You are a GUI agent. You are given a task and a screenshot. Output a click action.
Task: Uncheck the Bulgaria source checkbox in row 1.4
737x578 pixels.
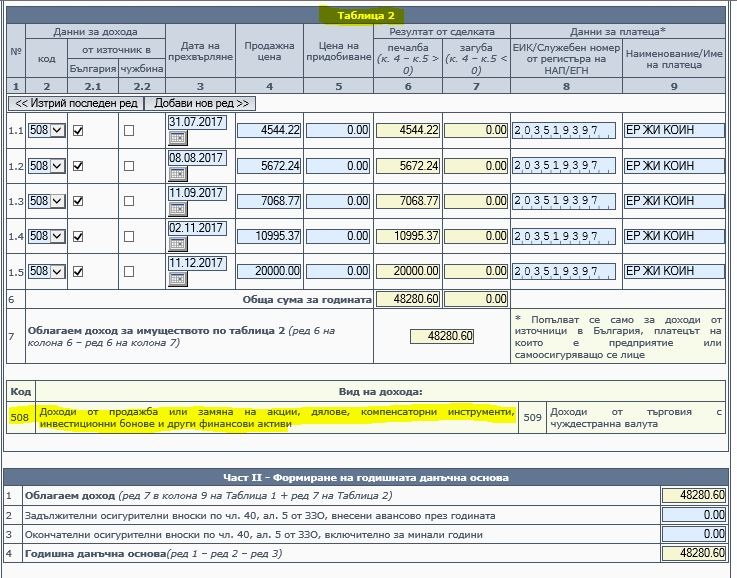tap(78, 236)
